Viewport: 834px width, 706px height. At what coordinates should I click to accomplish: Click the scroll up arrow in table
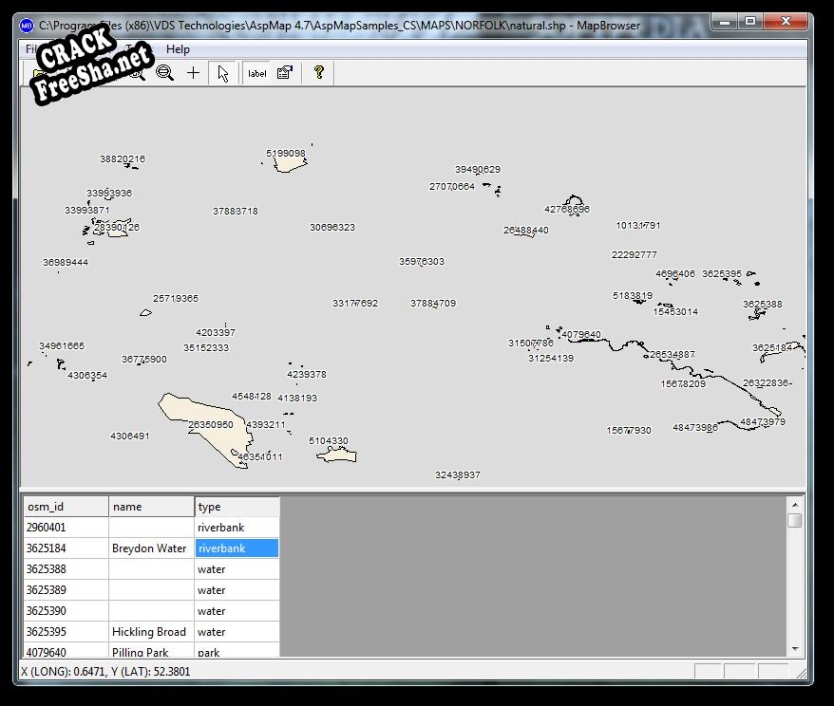(x=795, y=505)
